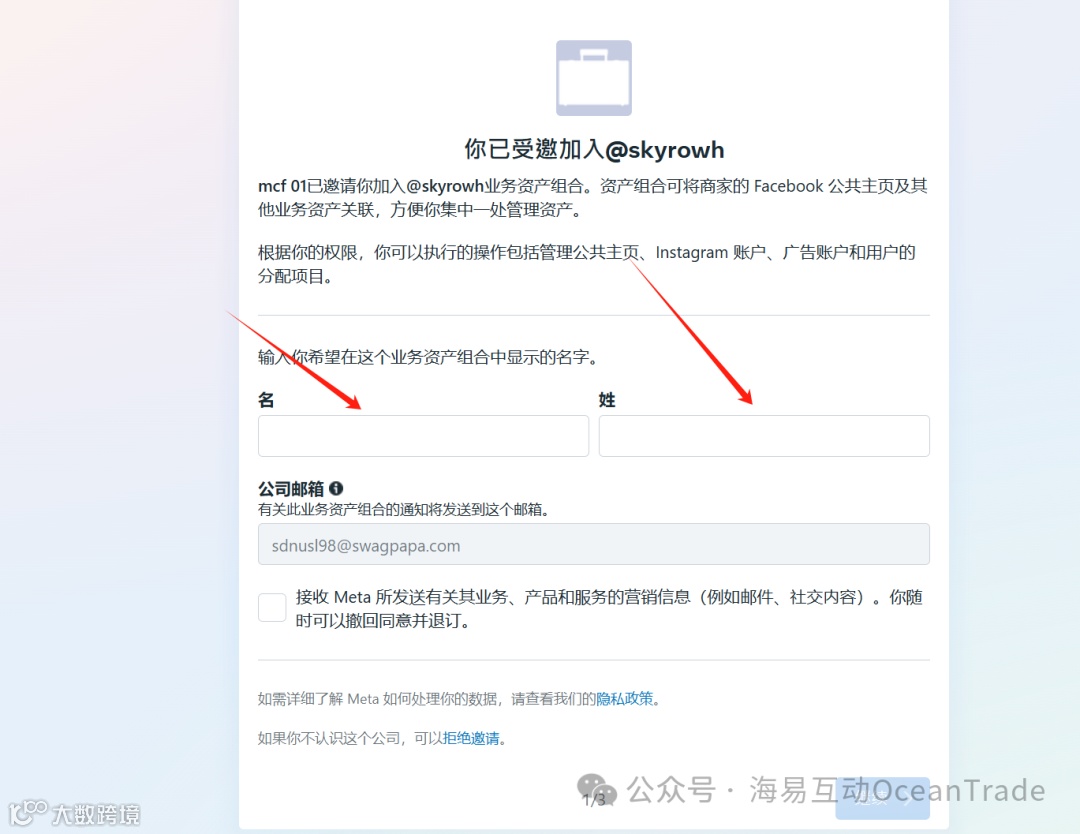Click the 名 (first name) input field
This screenshot has height=834, width=1080.
click(423, 435)
